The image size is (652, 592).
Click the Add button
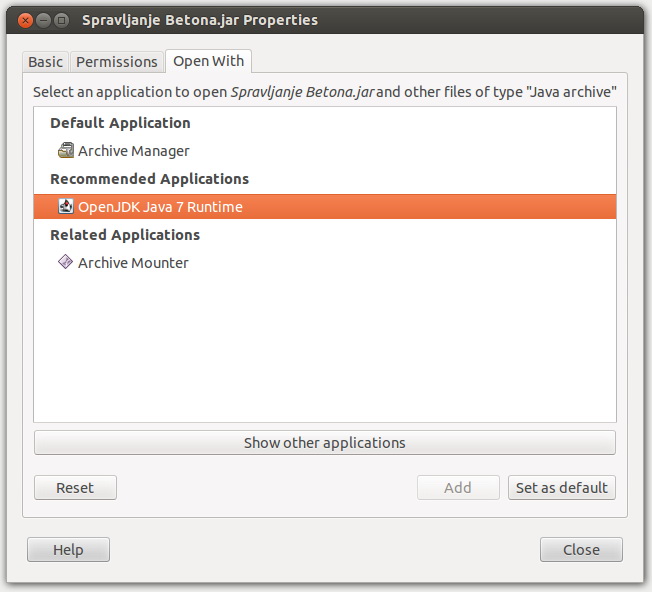(x=458, y=488)
